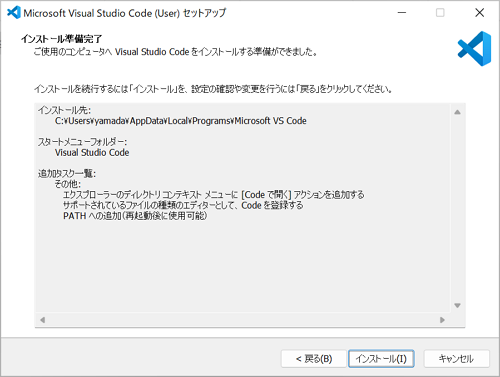Viewport: 500px width, 377px height.
Task: Click the VS Code icon in title bar
Action: pyautogui.click(x=14, y=13)
